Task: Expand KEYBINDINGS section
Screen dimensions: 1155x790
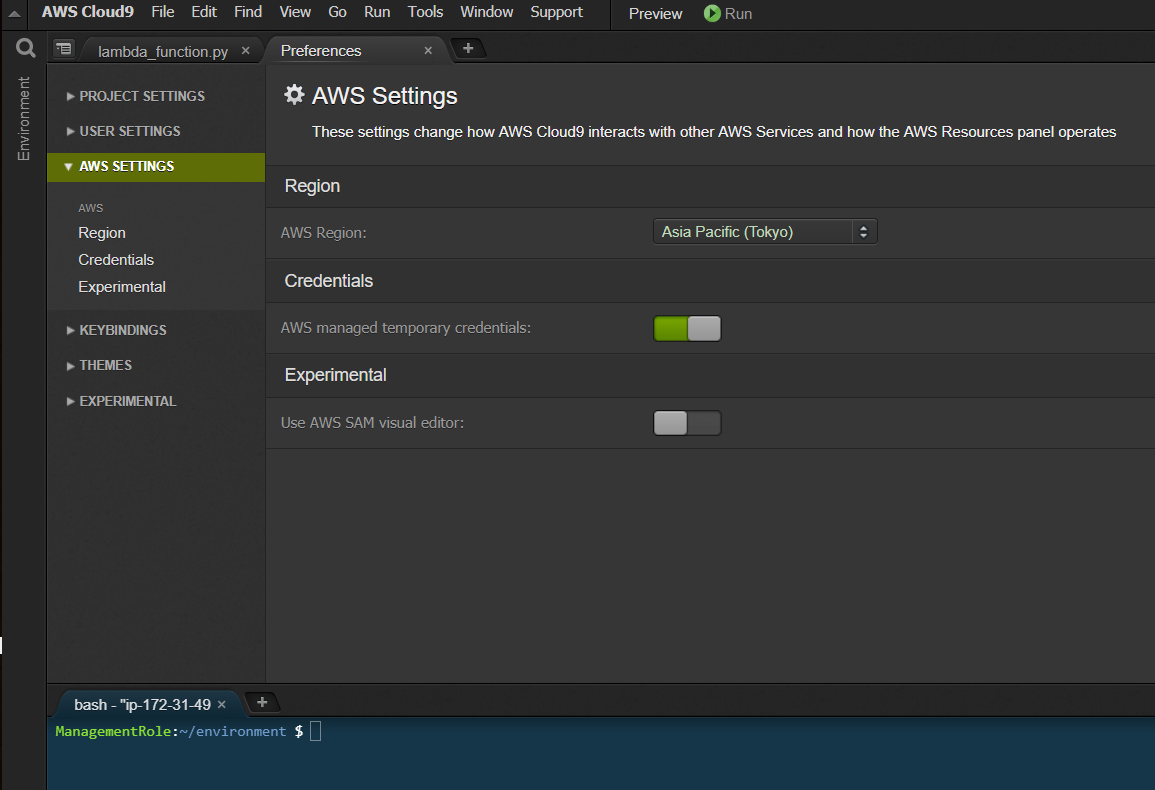Action: 116,330
